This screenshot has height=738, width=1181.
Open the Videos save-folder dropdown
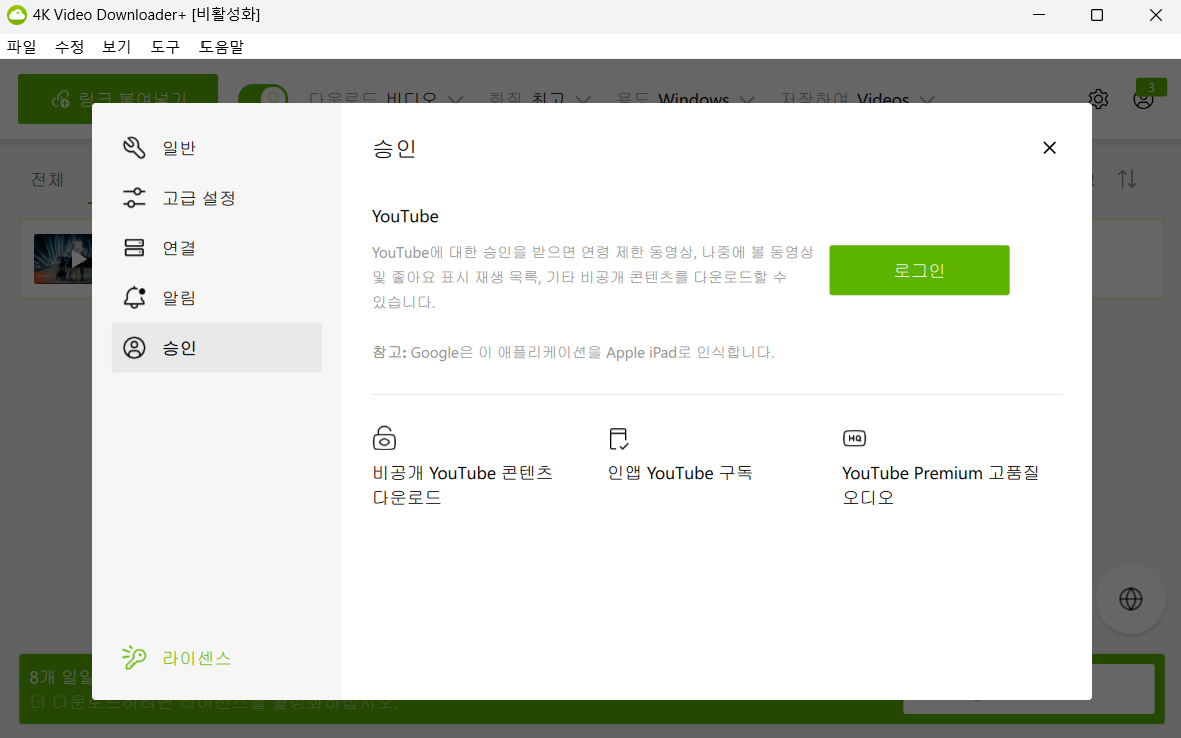(858, 99)
